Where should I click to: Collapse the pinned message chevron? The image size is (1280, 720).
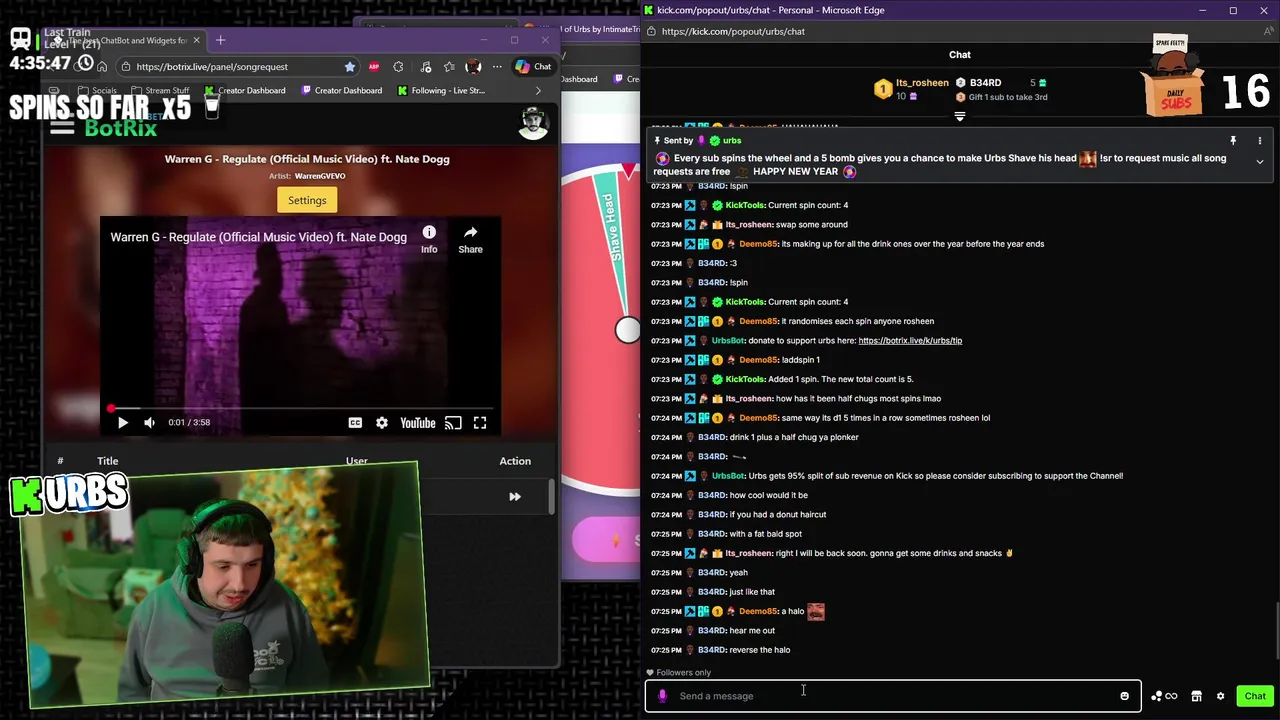[1259, 161]
